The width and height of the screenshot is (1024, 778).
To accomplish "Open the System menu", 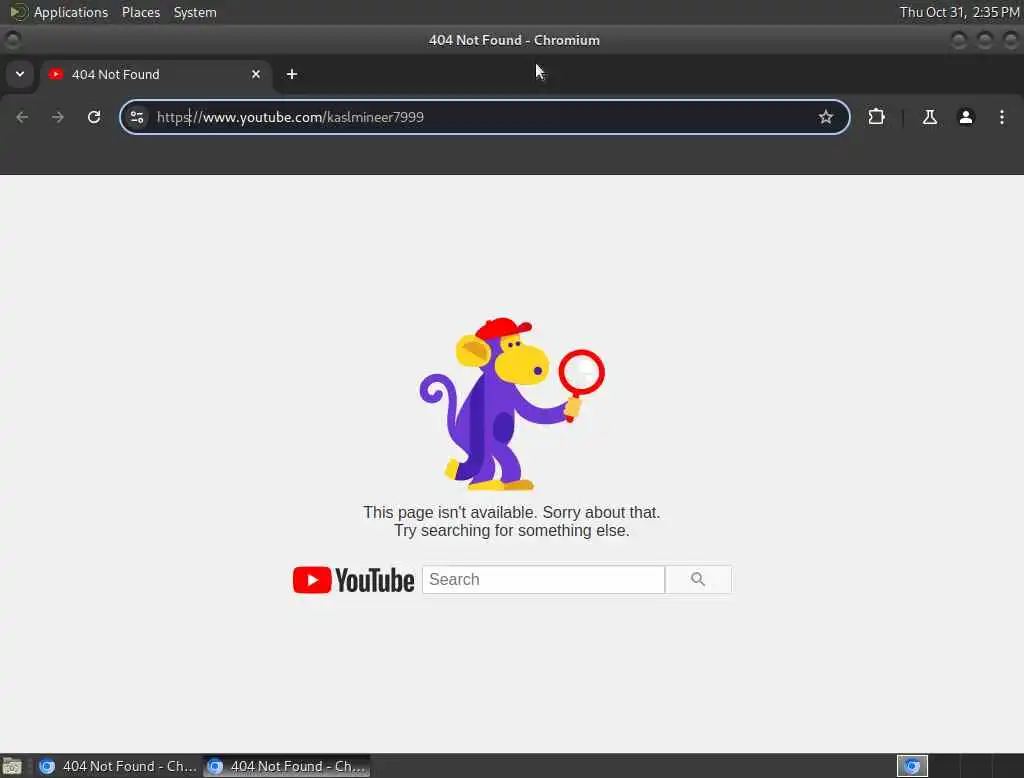I will (195, 12).
